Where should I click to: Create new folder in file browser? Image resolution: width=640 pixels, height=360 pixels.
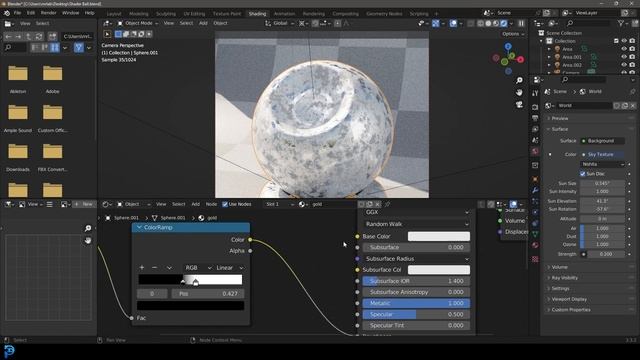52,37
